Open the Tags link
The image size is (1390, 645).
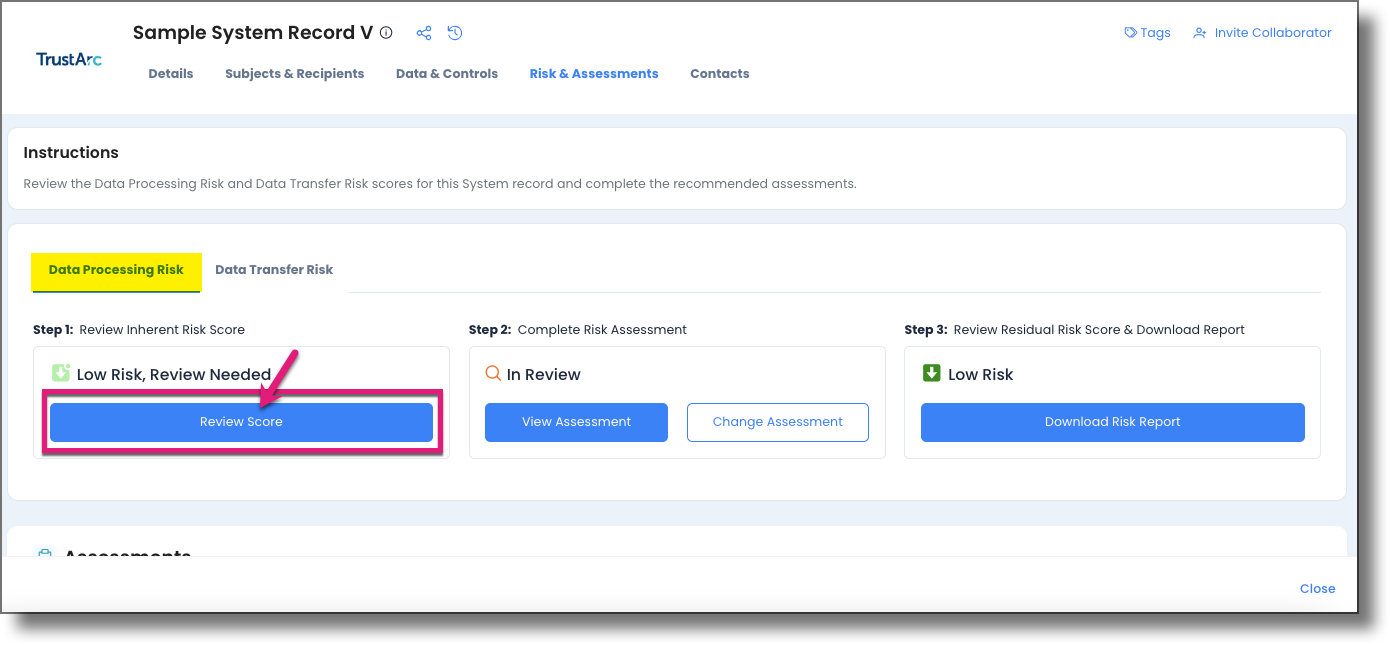[1156, 33]
